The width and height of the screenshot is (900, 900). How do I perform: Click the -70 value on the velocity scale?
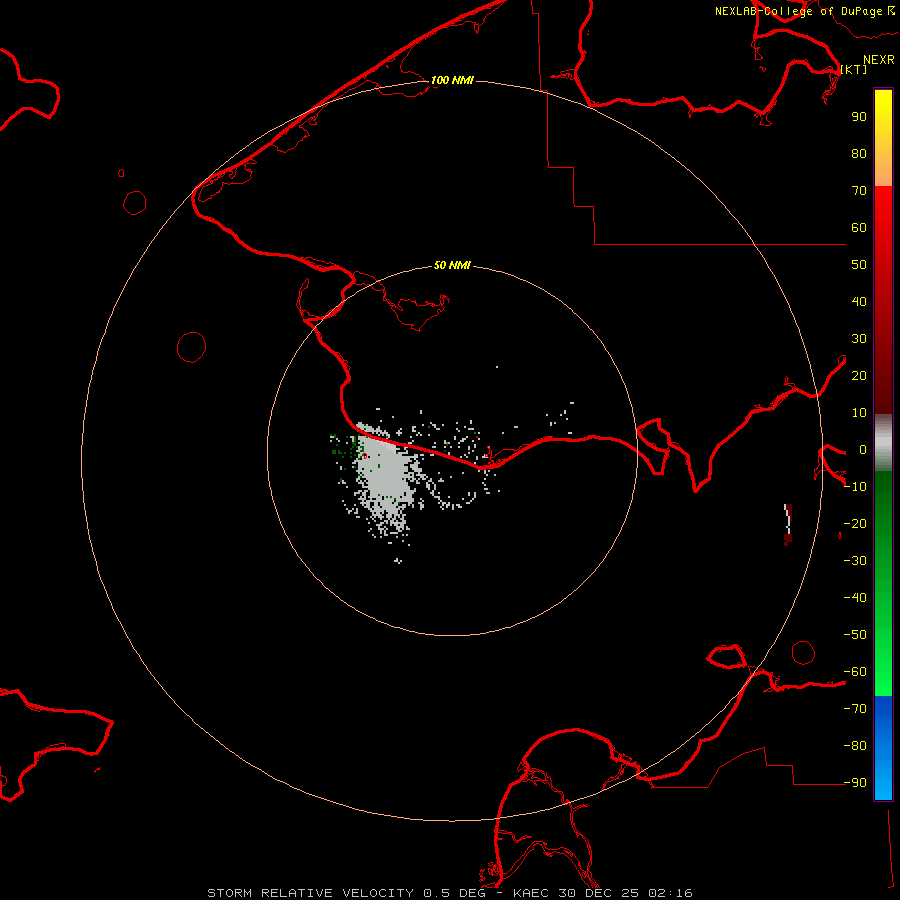pos(855,709)
